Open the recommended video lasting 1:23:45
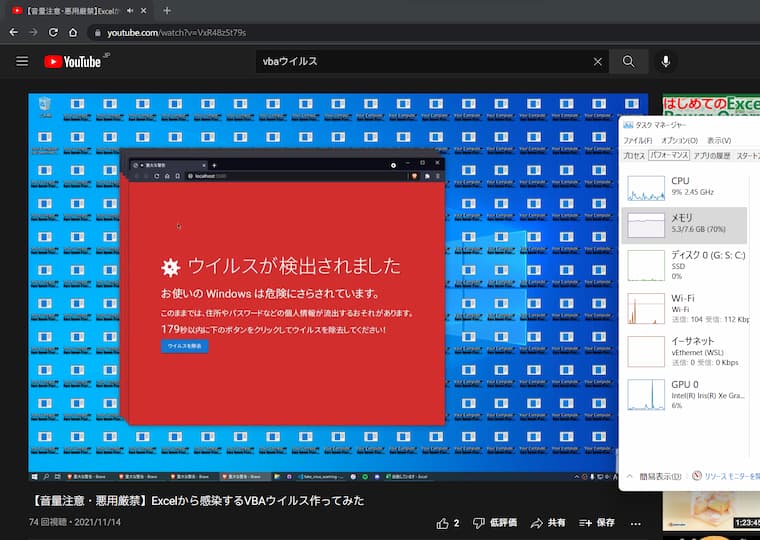The width and height of the screenshot is (760, 540). [x=711, y=511]
